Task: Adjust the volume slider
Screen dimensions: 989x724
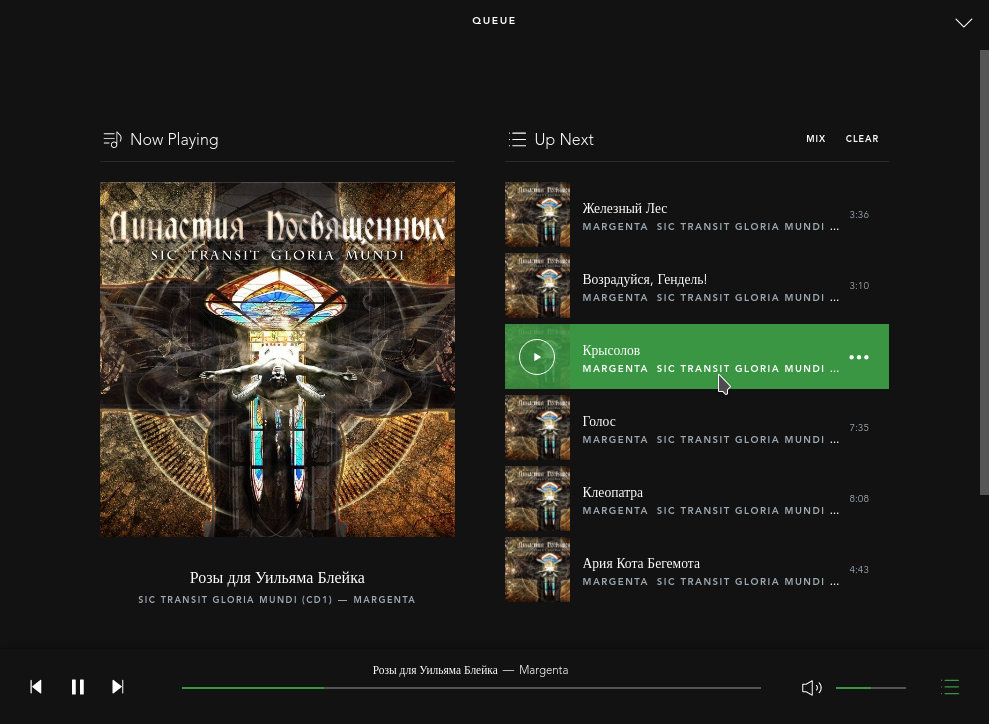Action: point(870,687)
